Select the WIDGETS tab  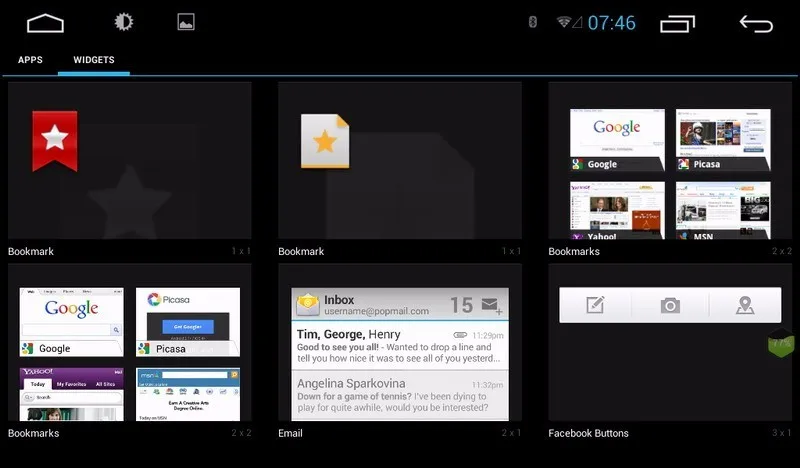tap(94, 60)
